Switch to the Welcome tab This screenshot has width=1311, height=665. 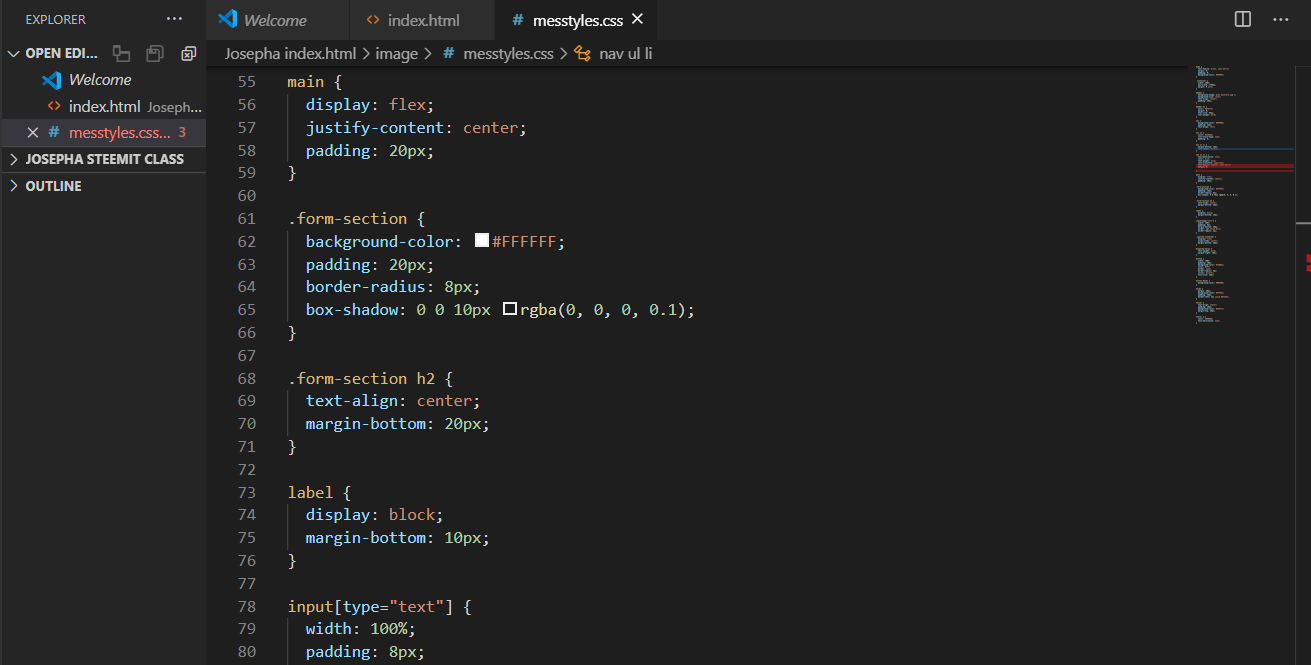pos(278,20)
